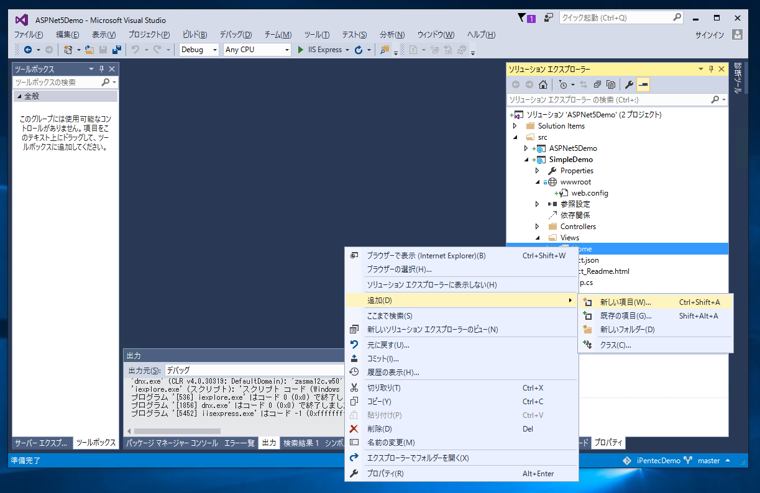Screen dimensions: 760x493
Task: Open the デバッグ(D) menu
Action: tap(236, 35)
